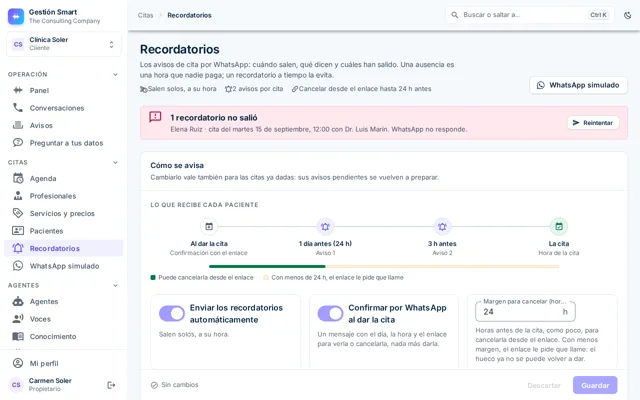The height and width of the screenshot is (400, 640).
Task: Click the CS avatar of Clínica Soler
Action: [x=18, y=44]
